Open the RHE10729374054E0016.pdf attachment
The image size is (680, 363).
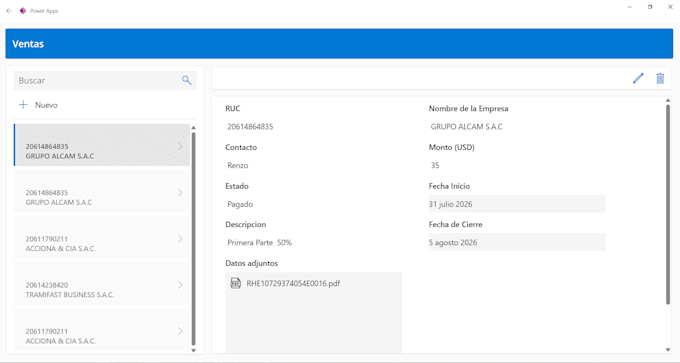[293, 283]
